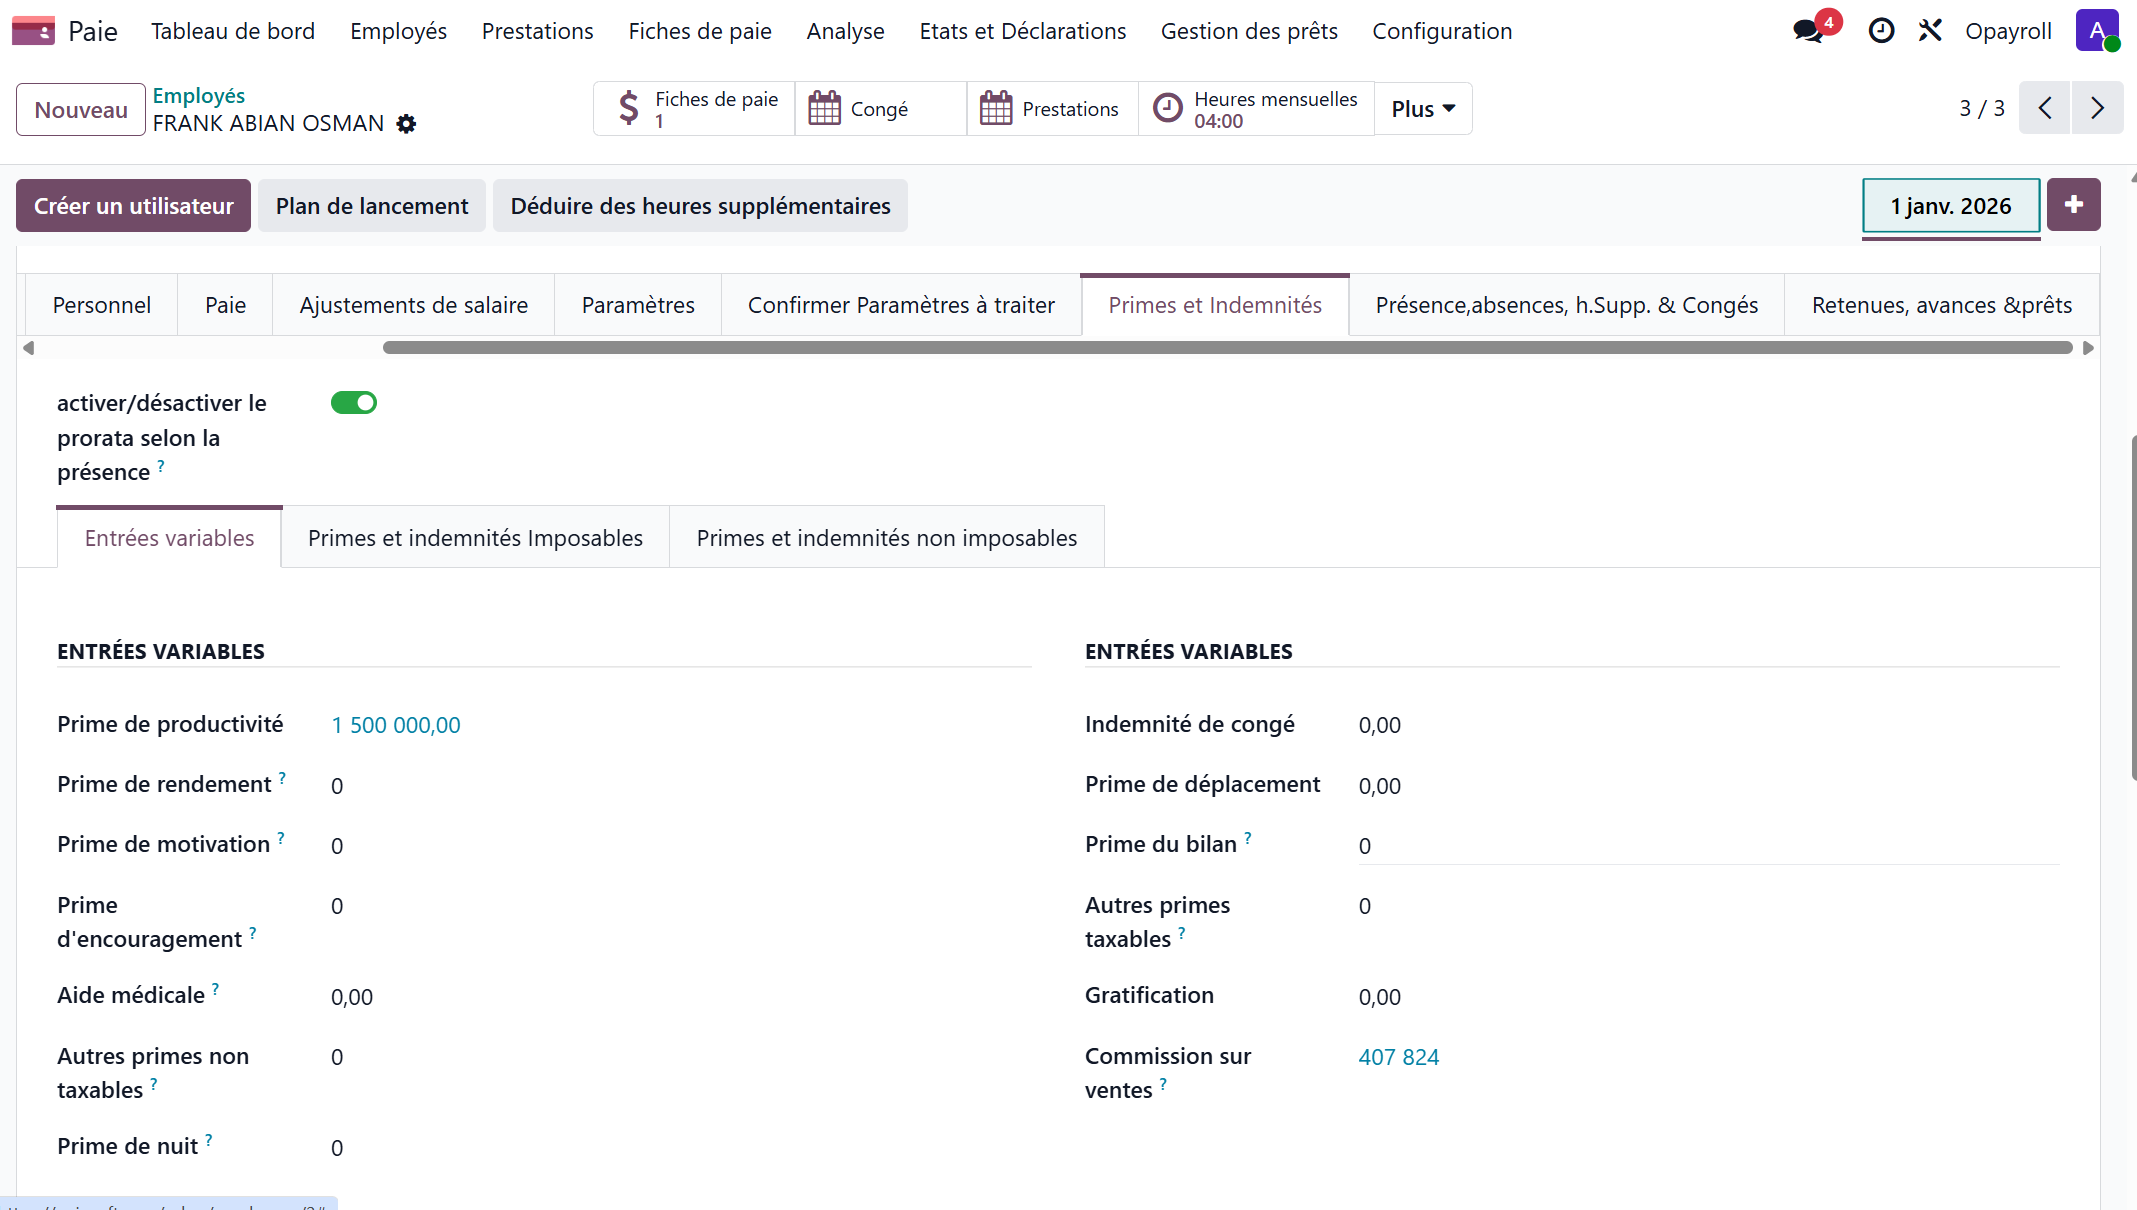
Task: Click the Prestations calendar icon
Action: [995, 108]
